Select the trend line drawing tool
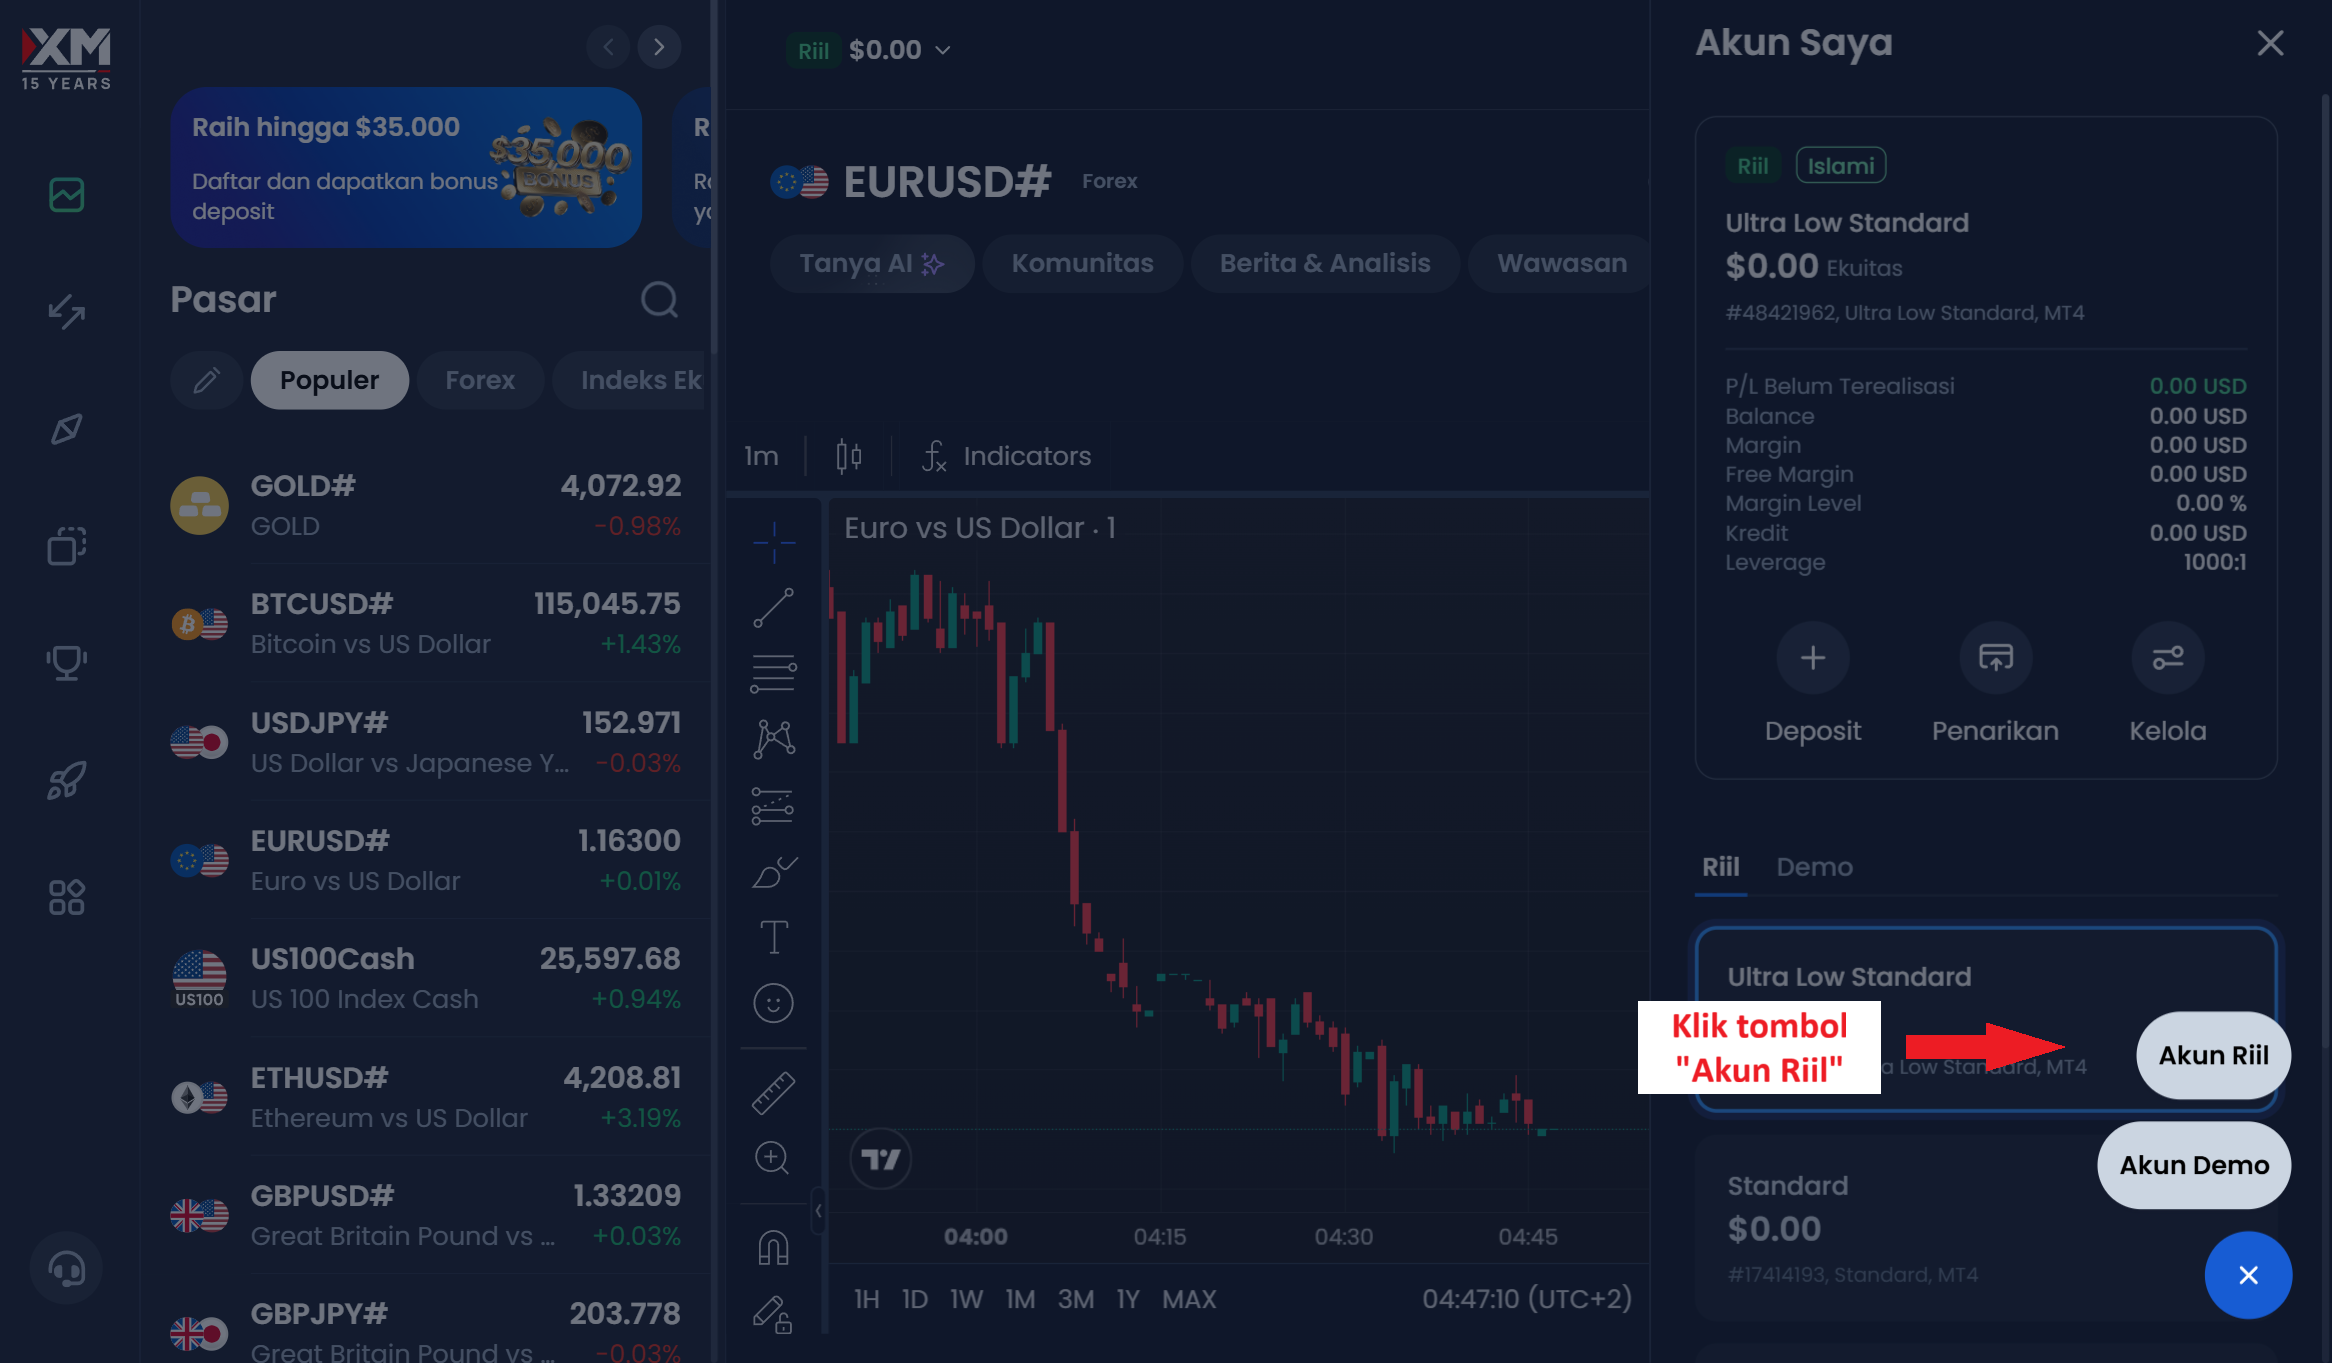 click(773, 608)
